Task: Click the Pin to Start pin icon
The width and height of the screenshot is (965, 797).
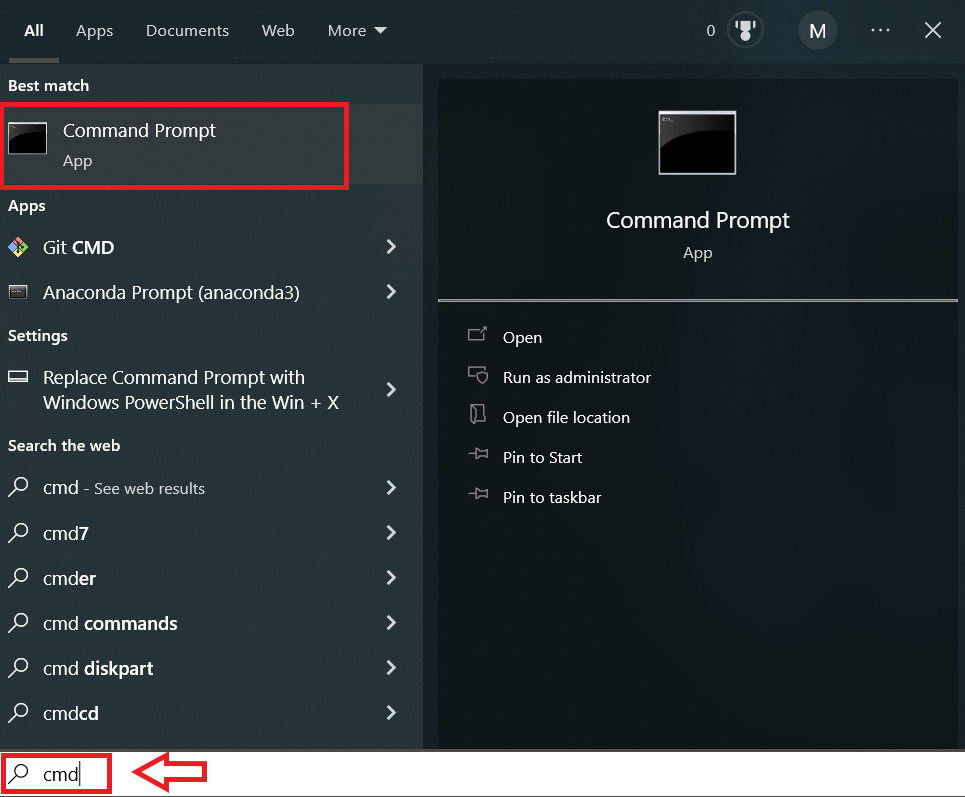Action: 478,456
